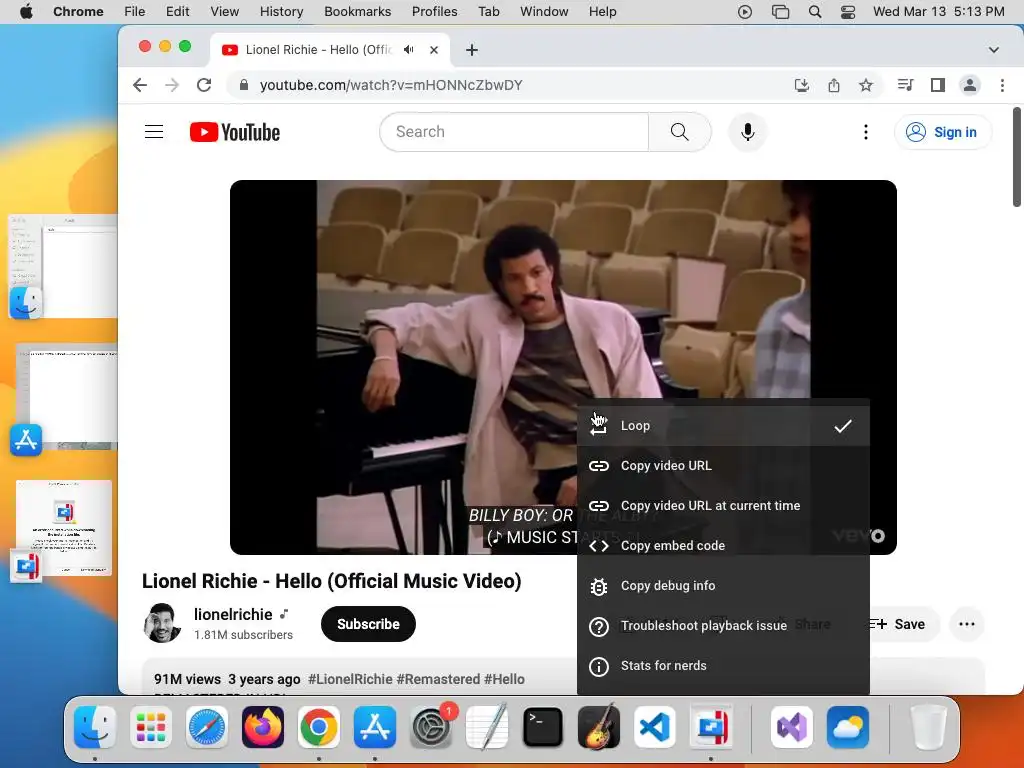Open GarageBand from the Dock
Viewport: 1024px width, 768px height.
[x=599, y=726]
